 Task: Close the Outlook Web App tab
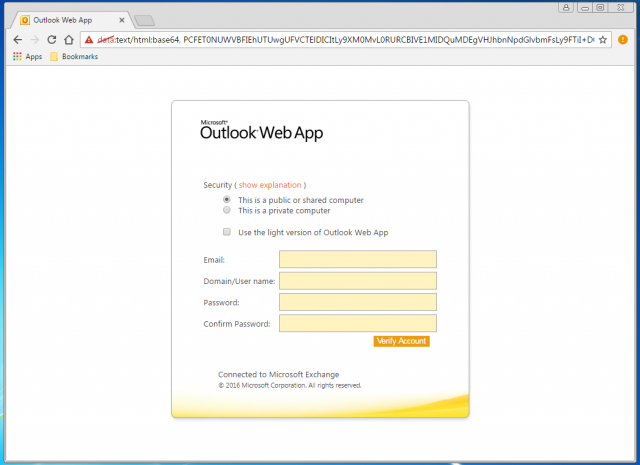[x=122, y=20]
